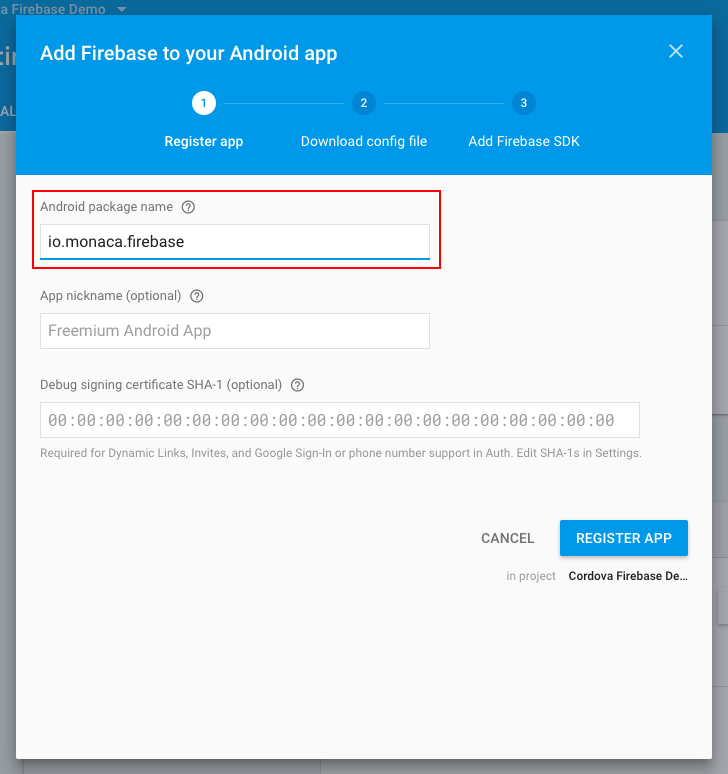The height and width of the screenshot is (774, 728).
Task: Click help icon beside Android package name
Action: point(188,207)
